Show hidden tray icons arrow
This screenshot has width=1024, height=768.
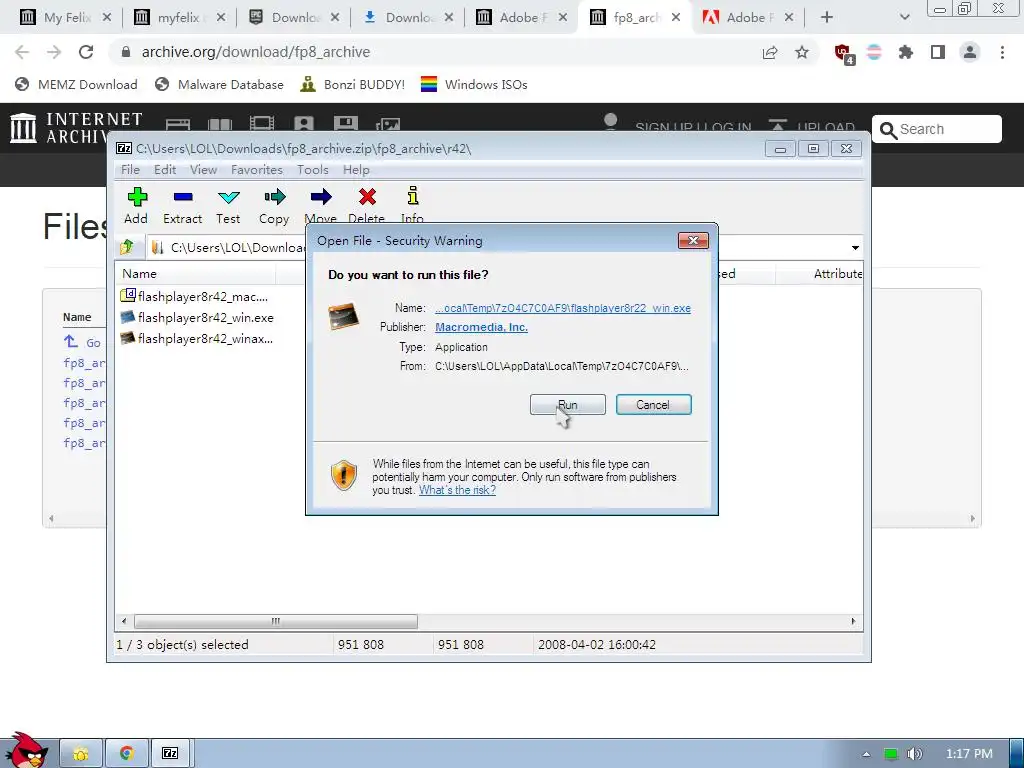click(867, 754)
